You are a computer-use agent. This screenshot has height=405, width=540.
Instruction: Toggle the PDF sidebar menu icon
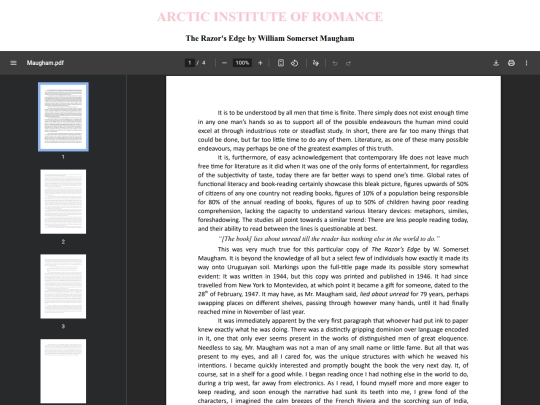[13, 63]
